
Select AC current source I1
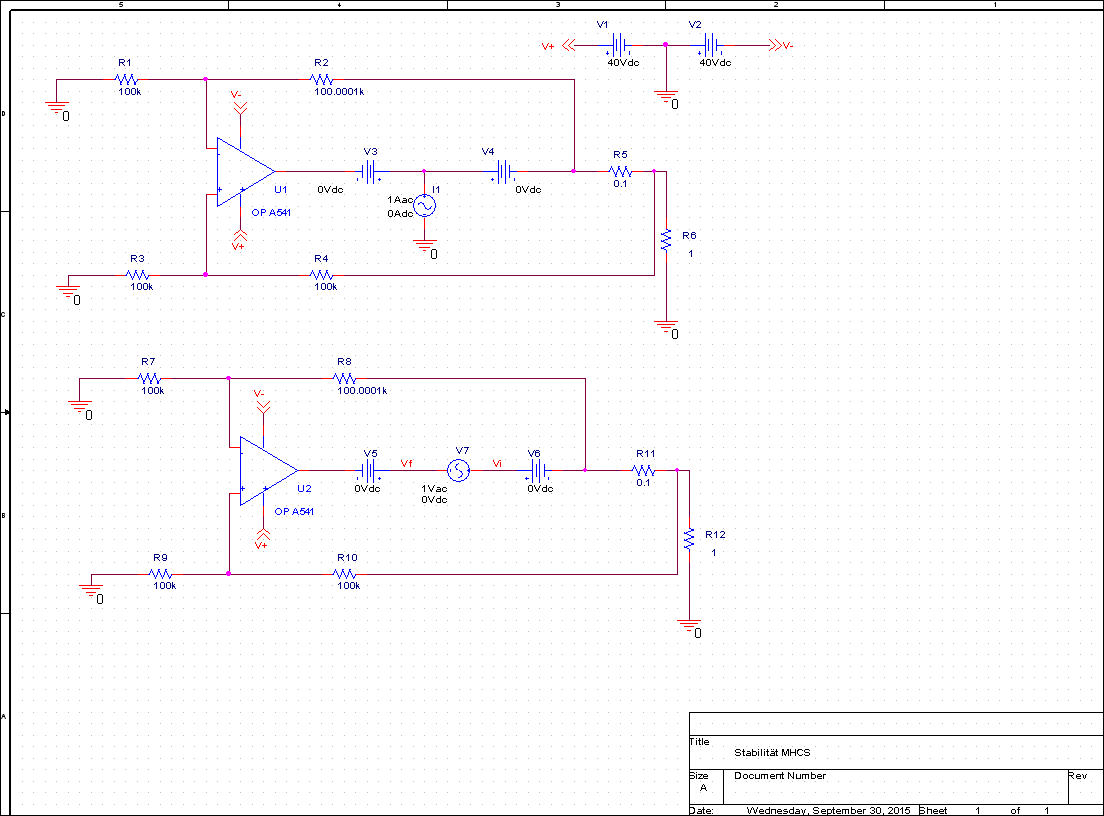click(424, 206)
